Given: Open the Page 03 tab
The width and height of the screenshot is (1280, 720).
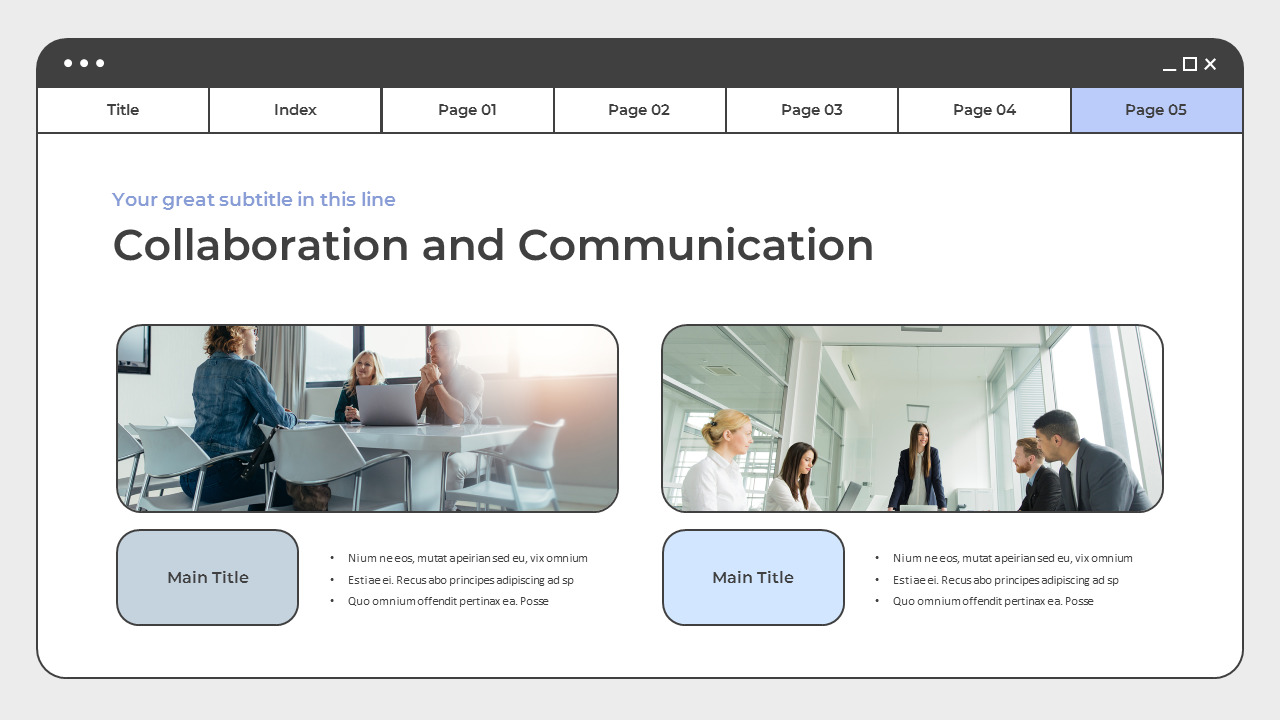Looking at the screenshot, I should (x=811, y=110).
